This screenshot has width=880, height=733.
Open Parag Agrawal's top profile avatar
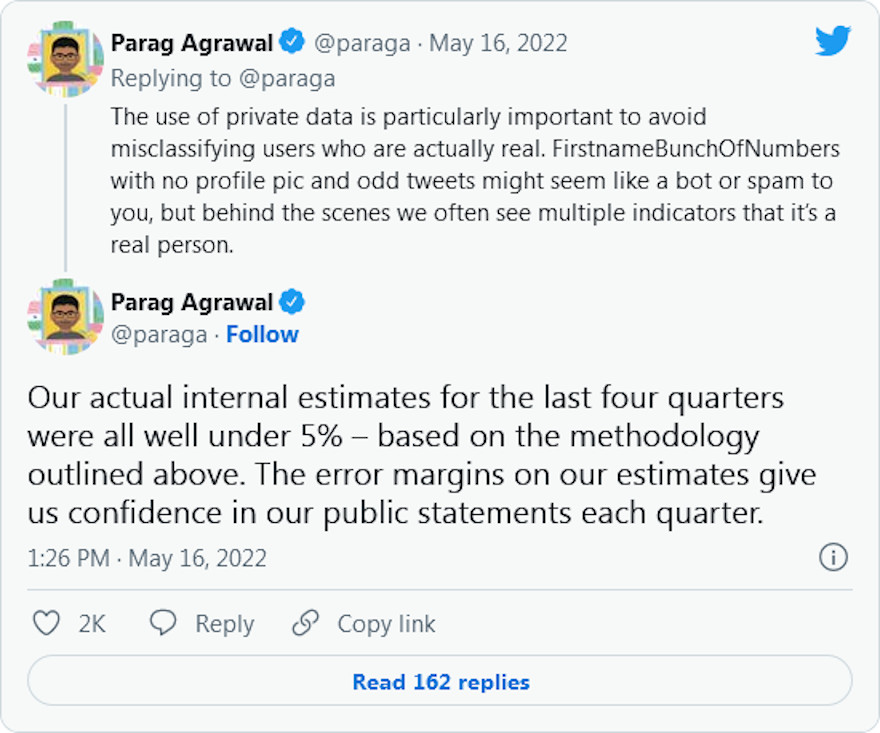click(65, 59)
